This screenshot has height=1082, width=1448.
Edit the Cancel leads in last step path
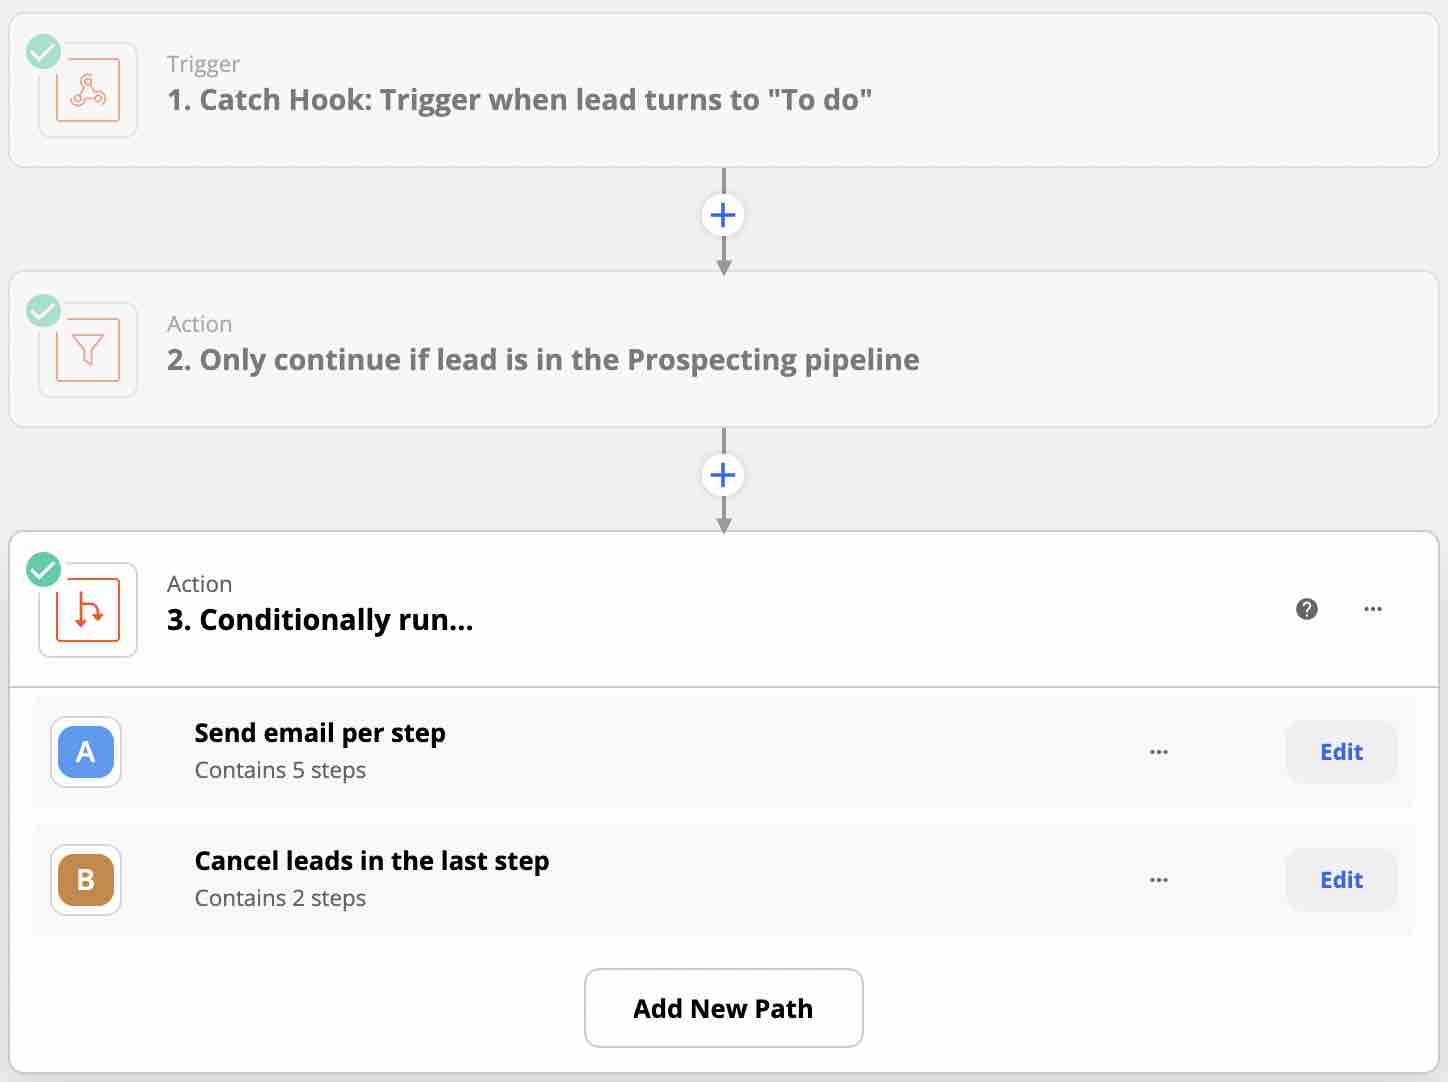[1340, 880]
